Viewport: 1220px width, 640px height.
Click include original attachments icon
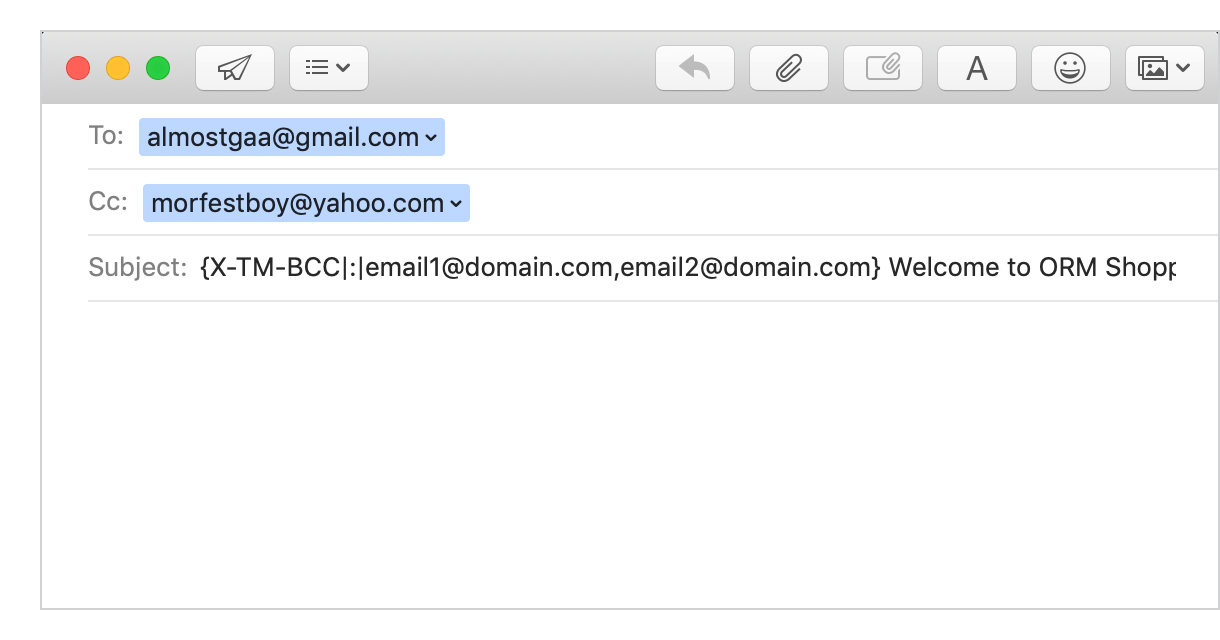point(882,68)
